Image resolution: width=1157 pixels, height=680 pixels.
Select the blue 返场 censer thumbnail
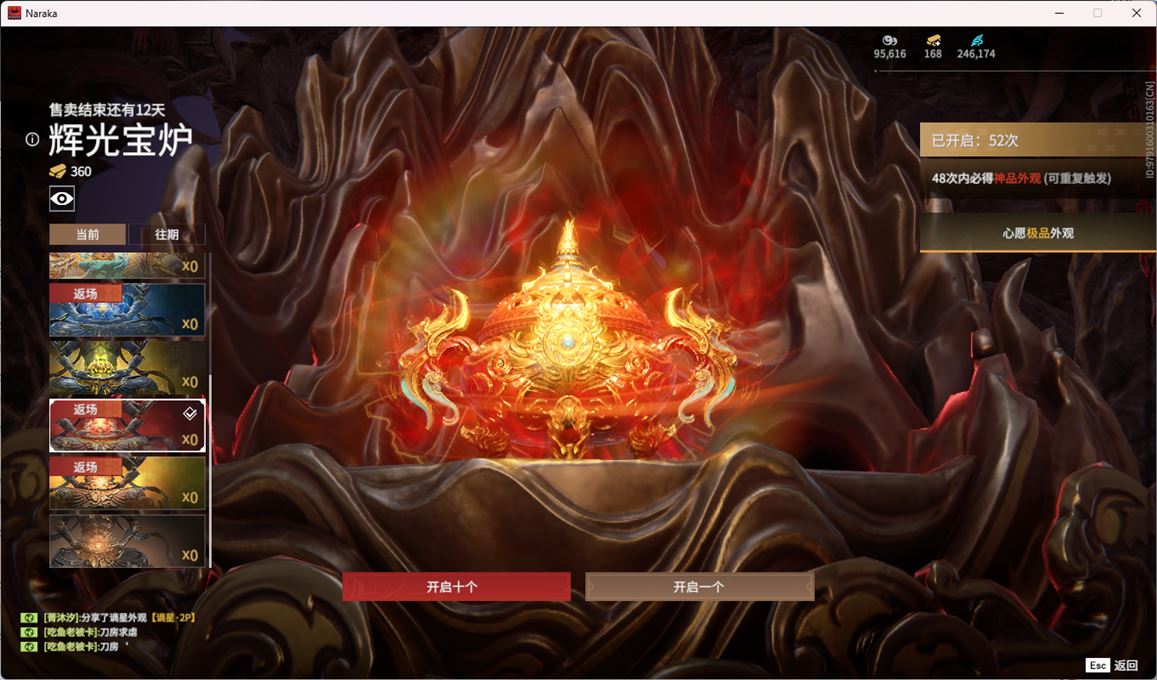[x=127, y=310]
